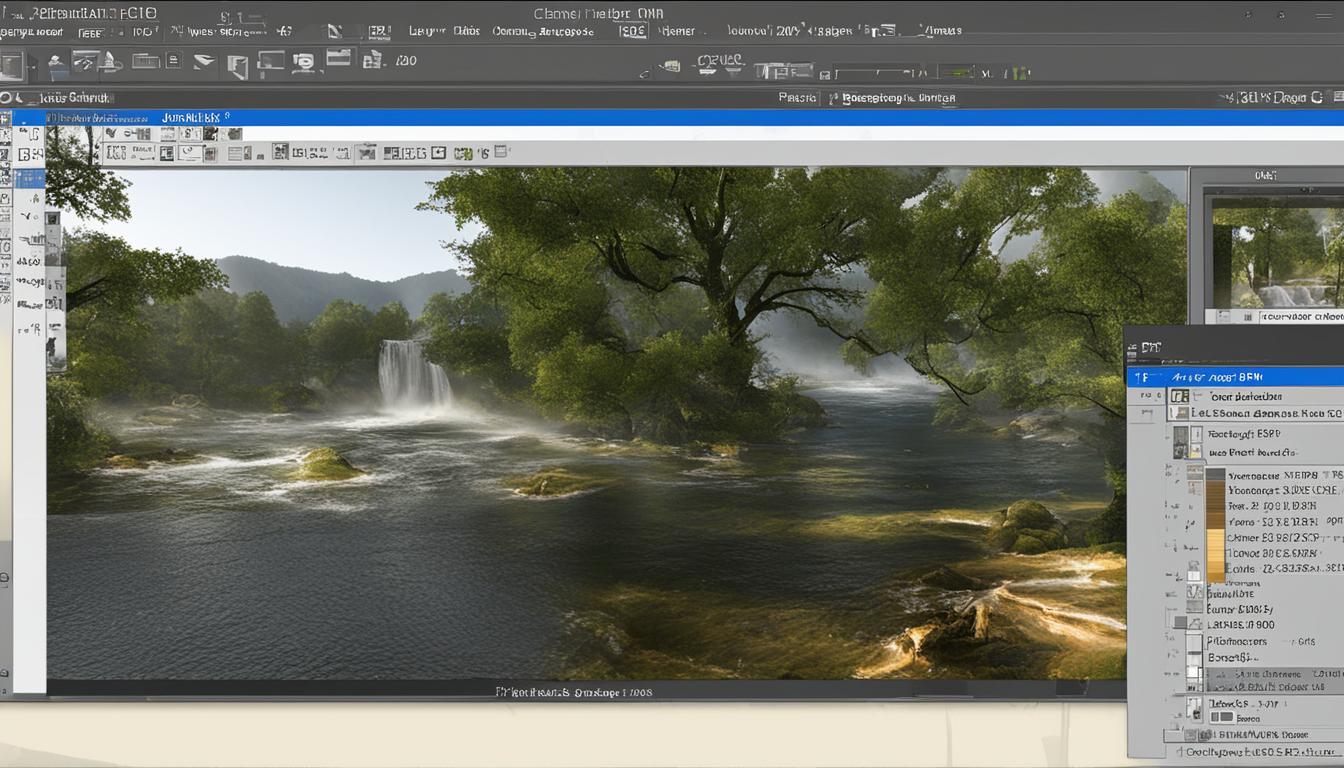Switch to the Channels menu entry

point(466,31)
